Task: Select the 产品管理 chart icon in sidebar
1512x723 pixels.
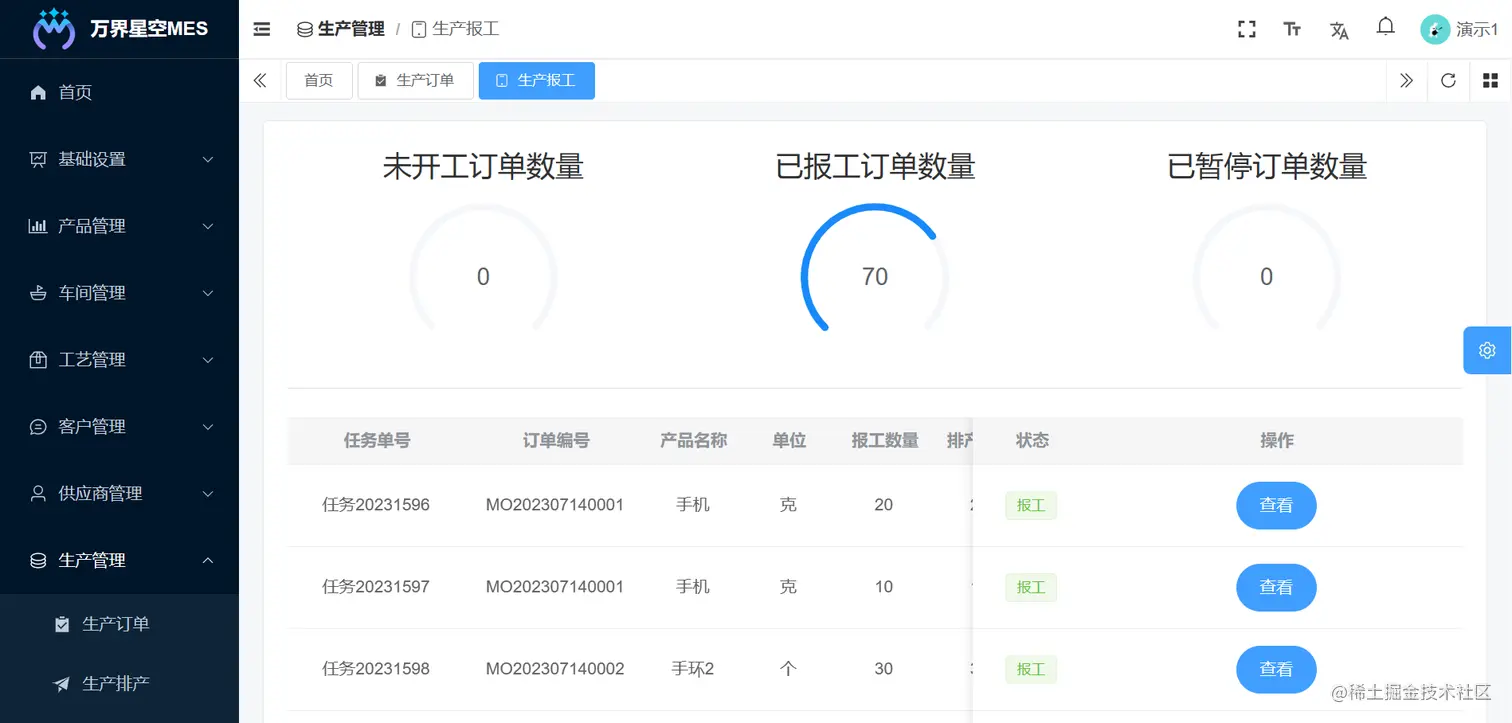Action: point(37,225)
